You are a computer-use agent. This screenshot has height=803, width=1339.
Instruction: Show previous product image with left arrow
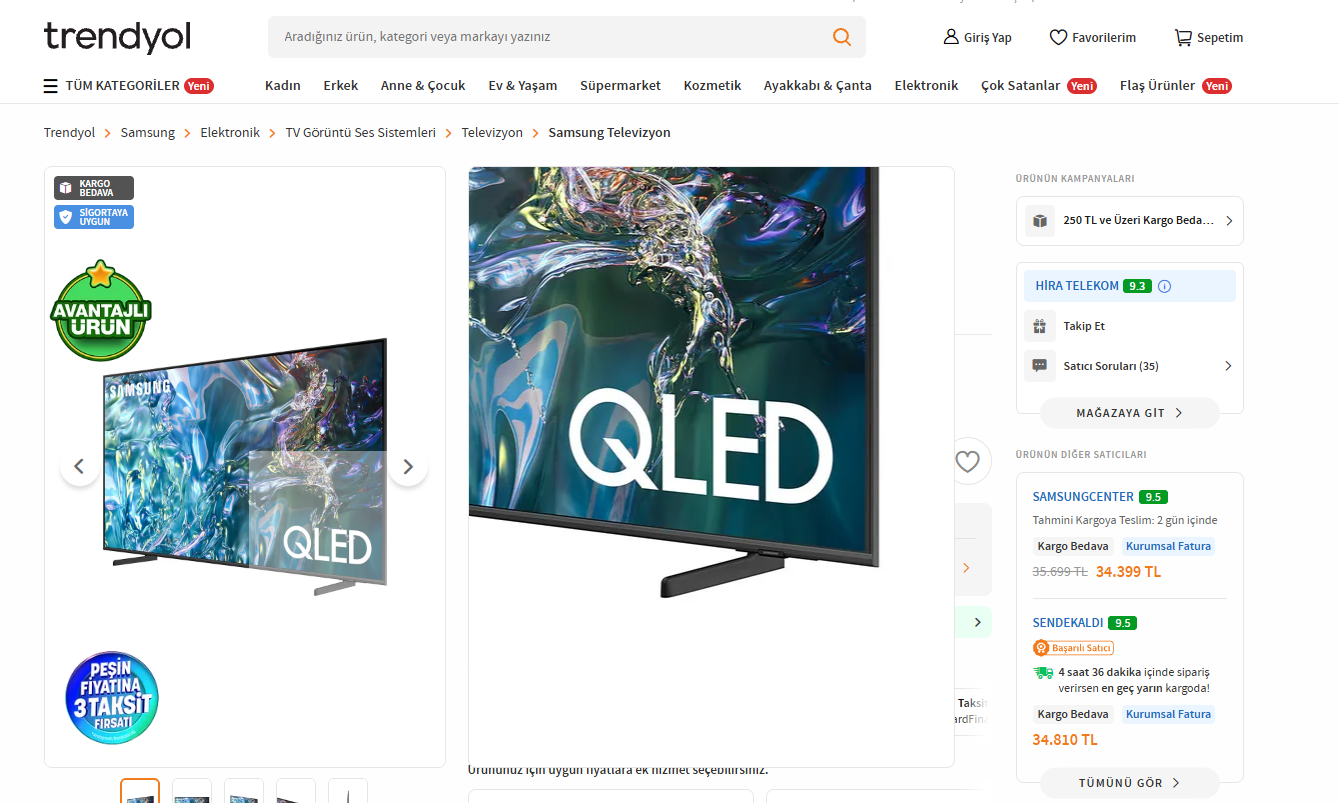pyautogui.click(x=80, y=466)
